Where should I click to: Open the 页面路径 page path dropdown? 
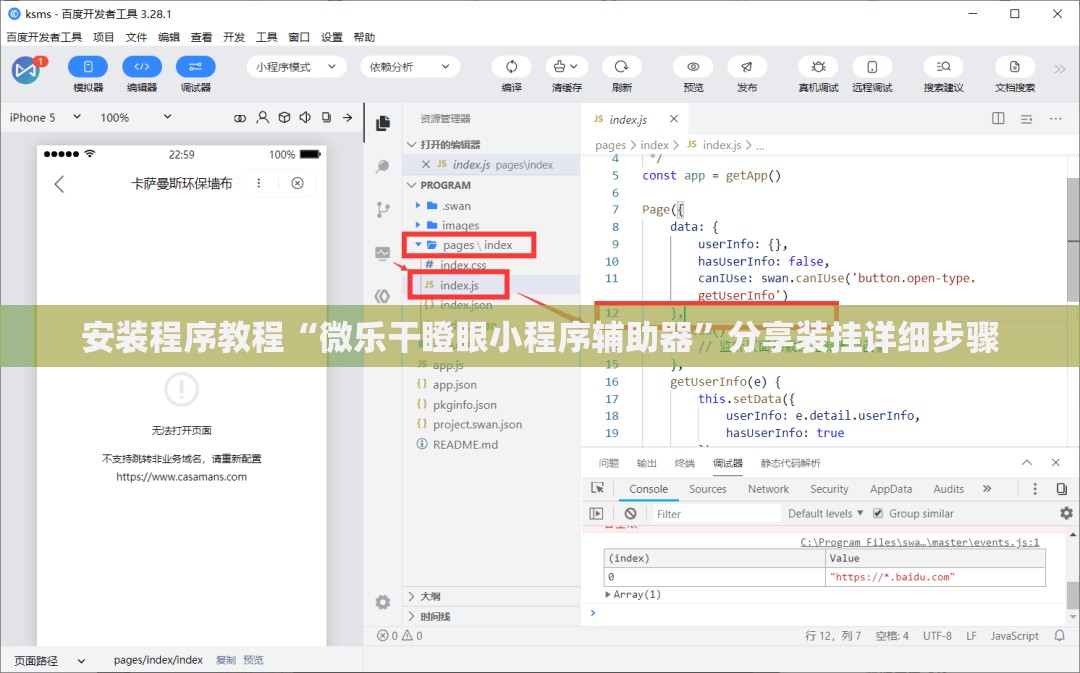pos(50,660)
